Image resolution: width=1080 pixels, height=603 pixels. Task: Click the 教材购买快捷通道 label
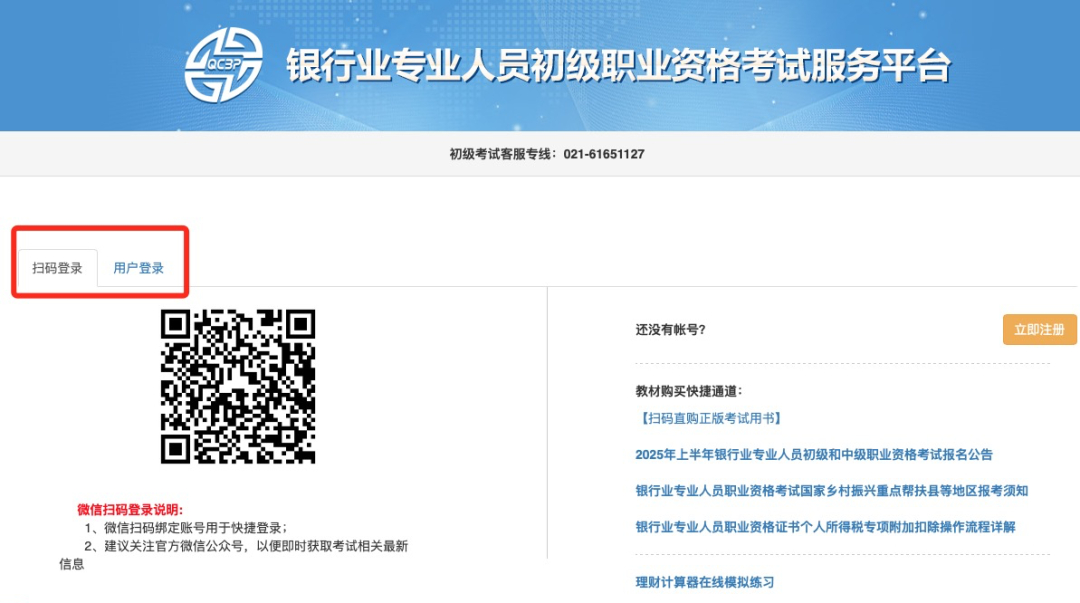pos(688,391)
